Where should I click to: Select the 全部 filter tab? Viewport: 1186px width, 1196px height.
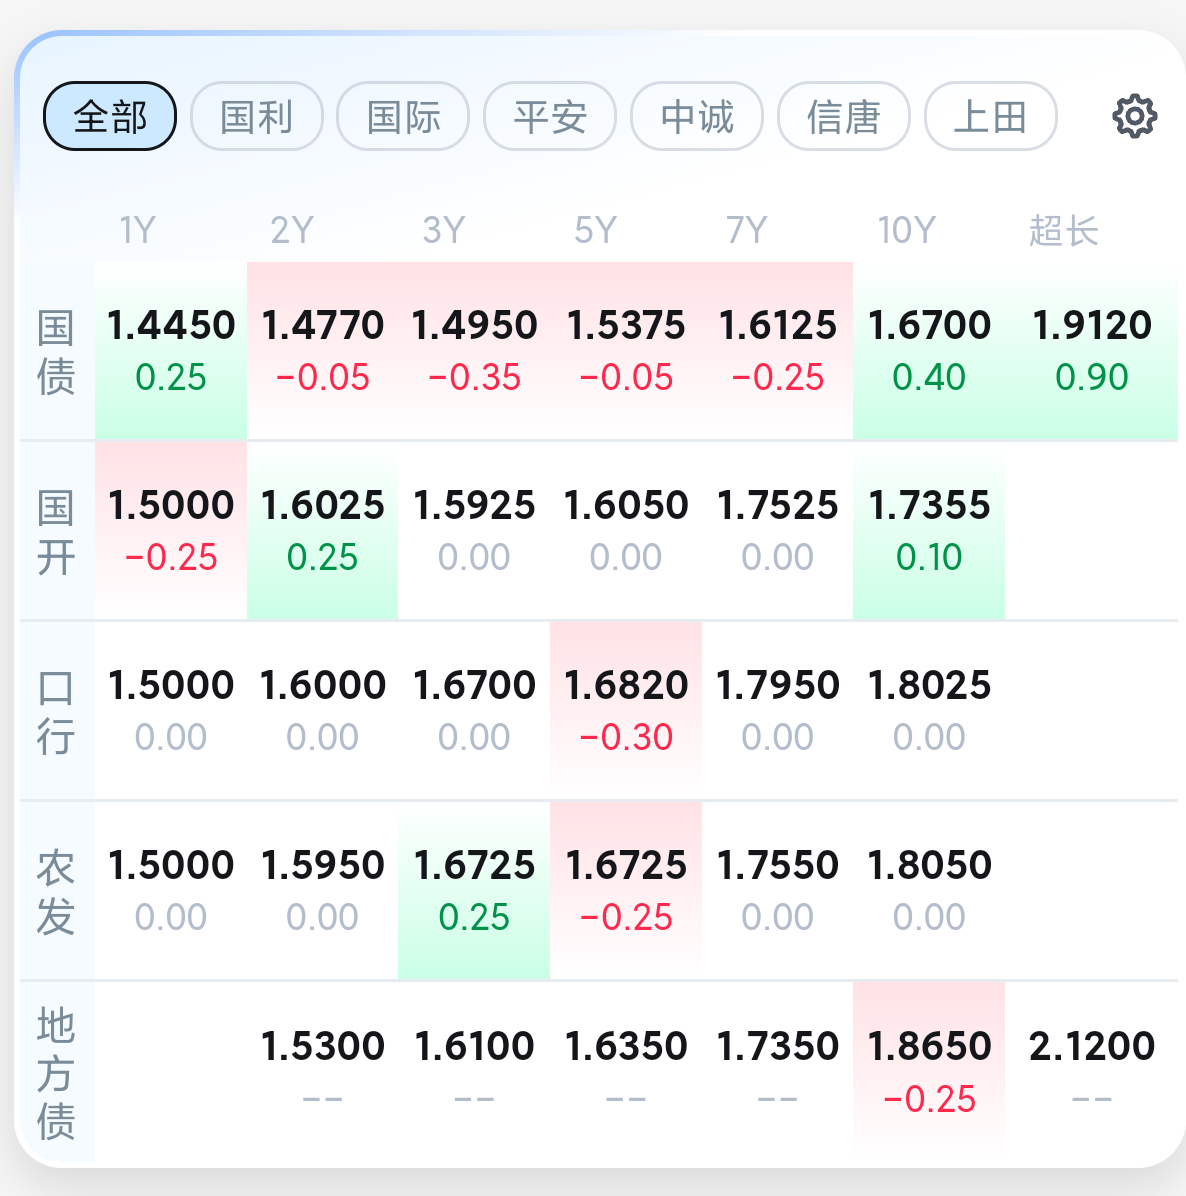click(x=110, y=116)
